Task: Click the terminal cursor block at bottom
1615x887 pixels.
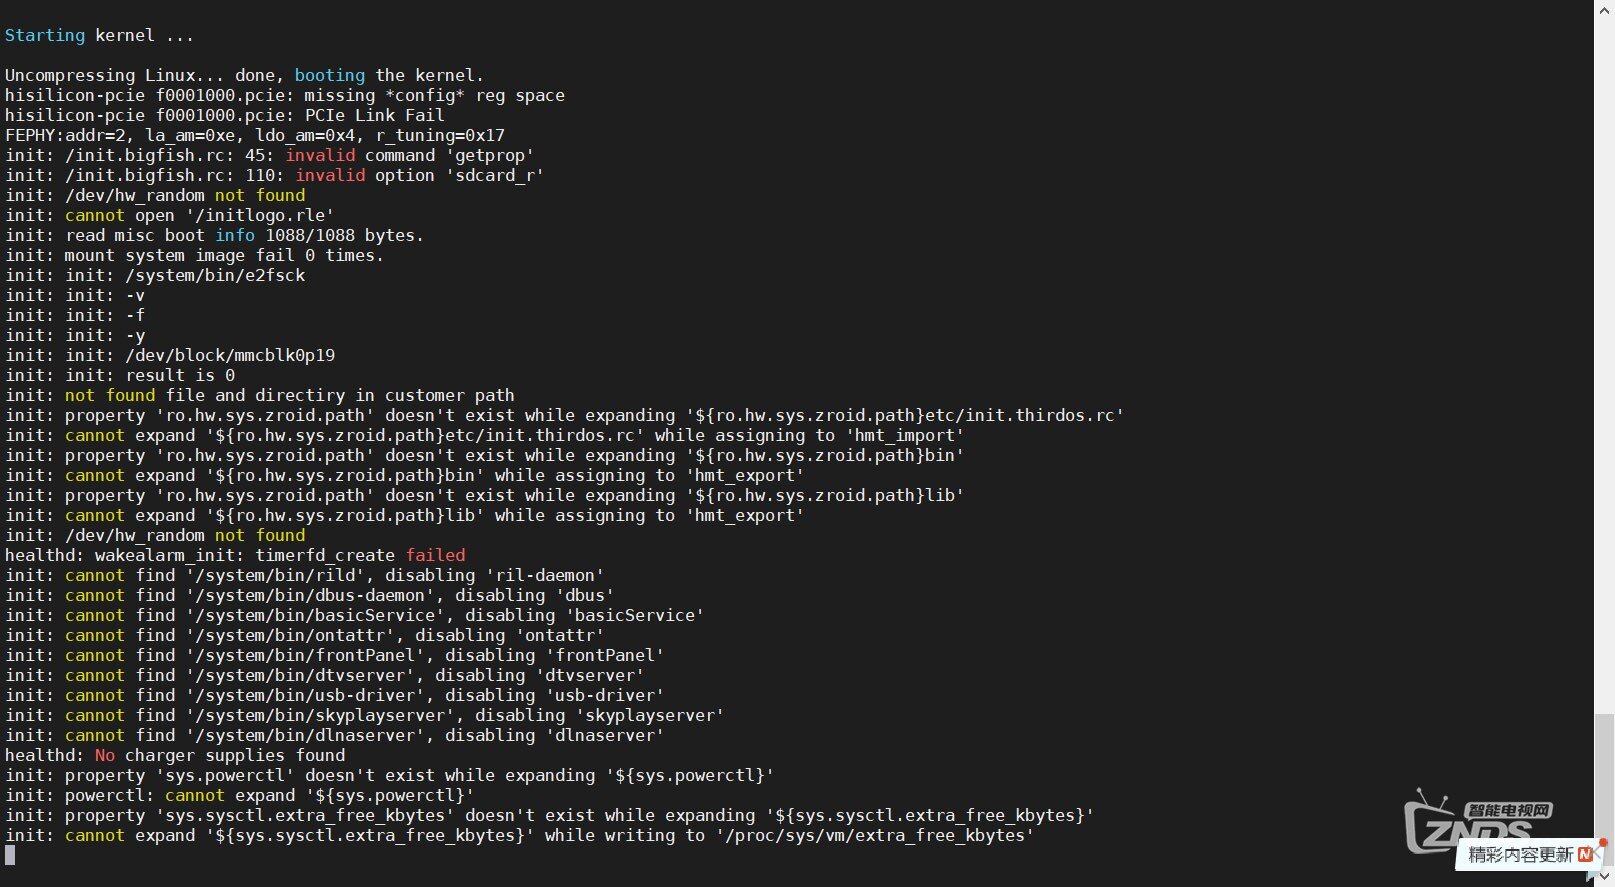Action: (10, 855)
